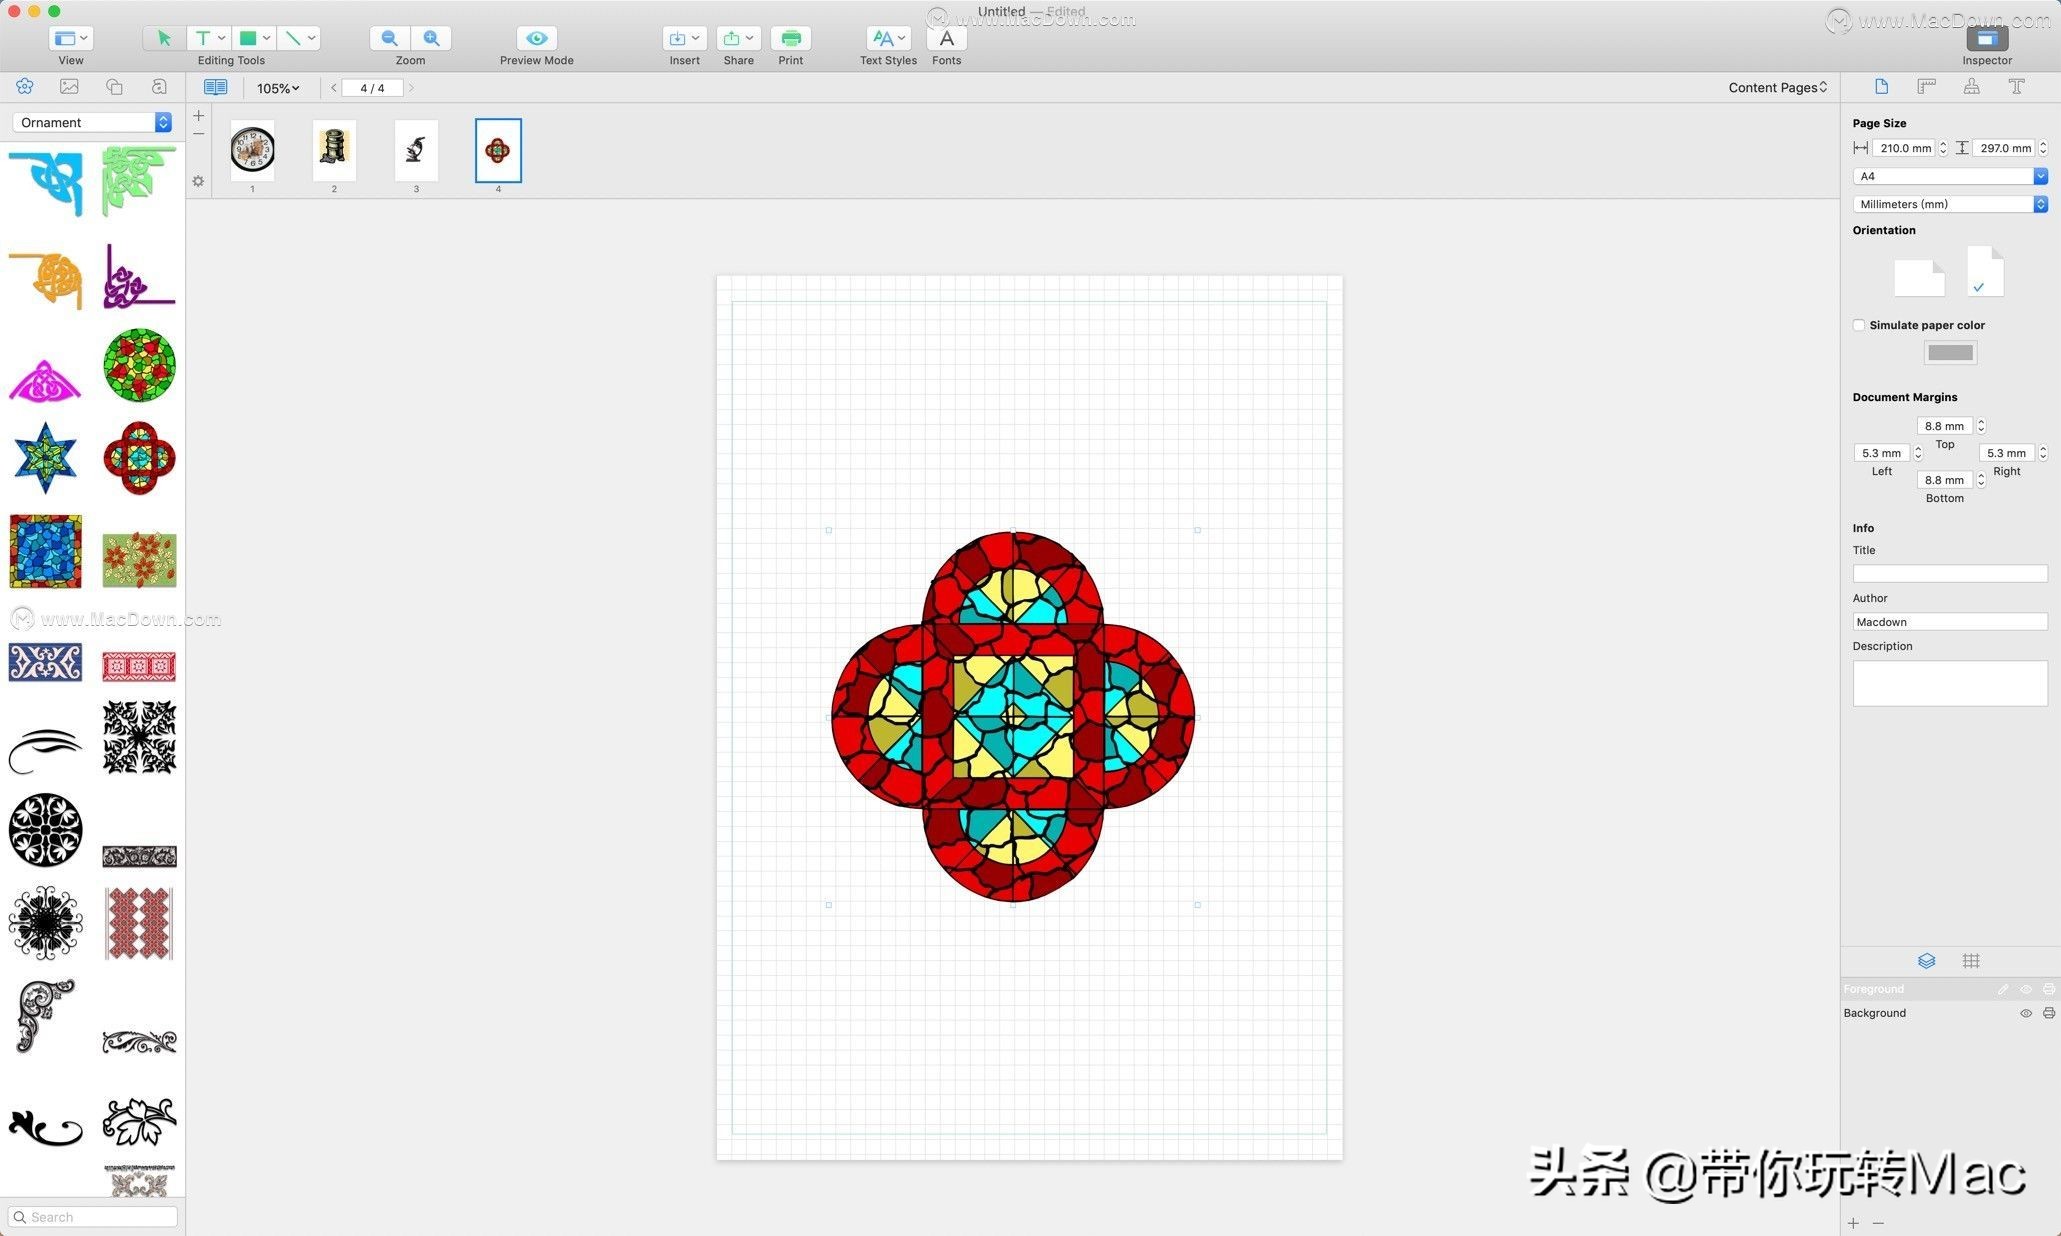Select page 3 thumbnail in panel
Image resolution: width=2061 pixels, height=1236 pixels.
pyautogui.click(x=415, y=149)
